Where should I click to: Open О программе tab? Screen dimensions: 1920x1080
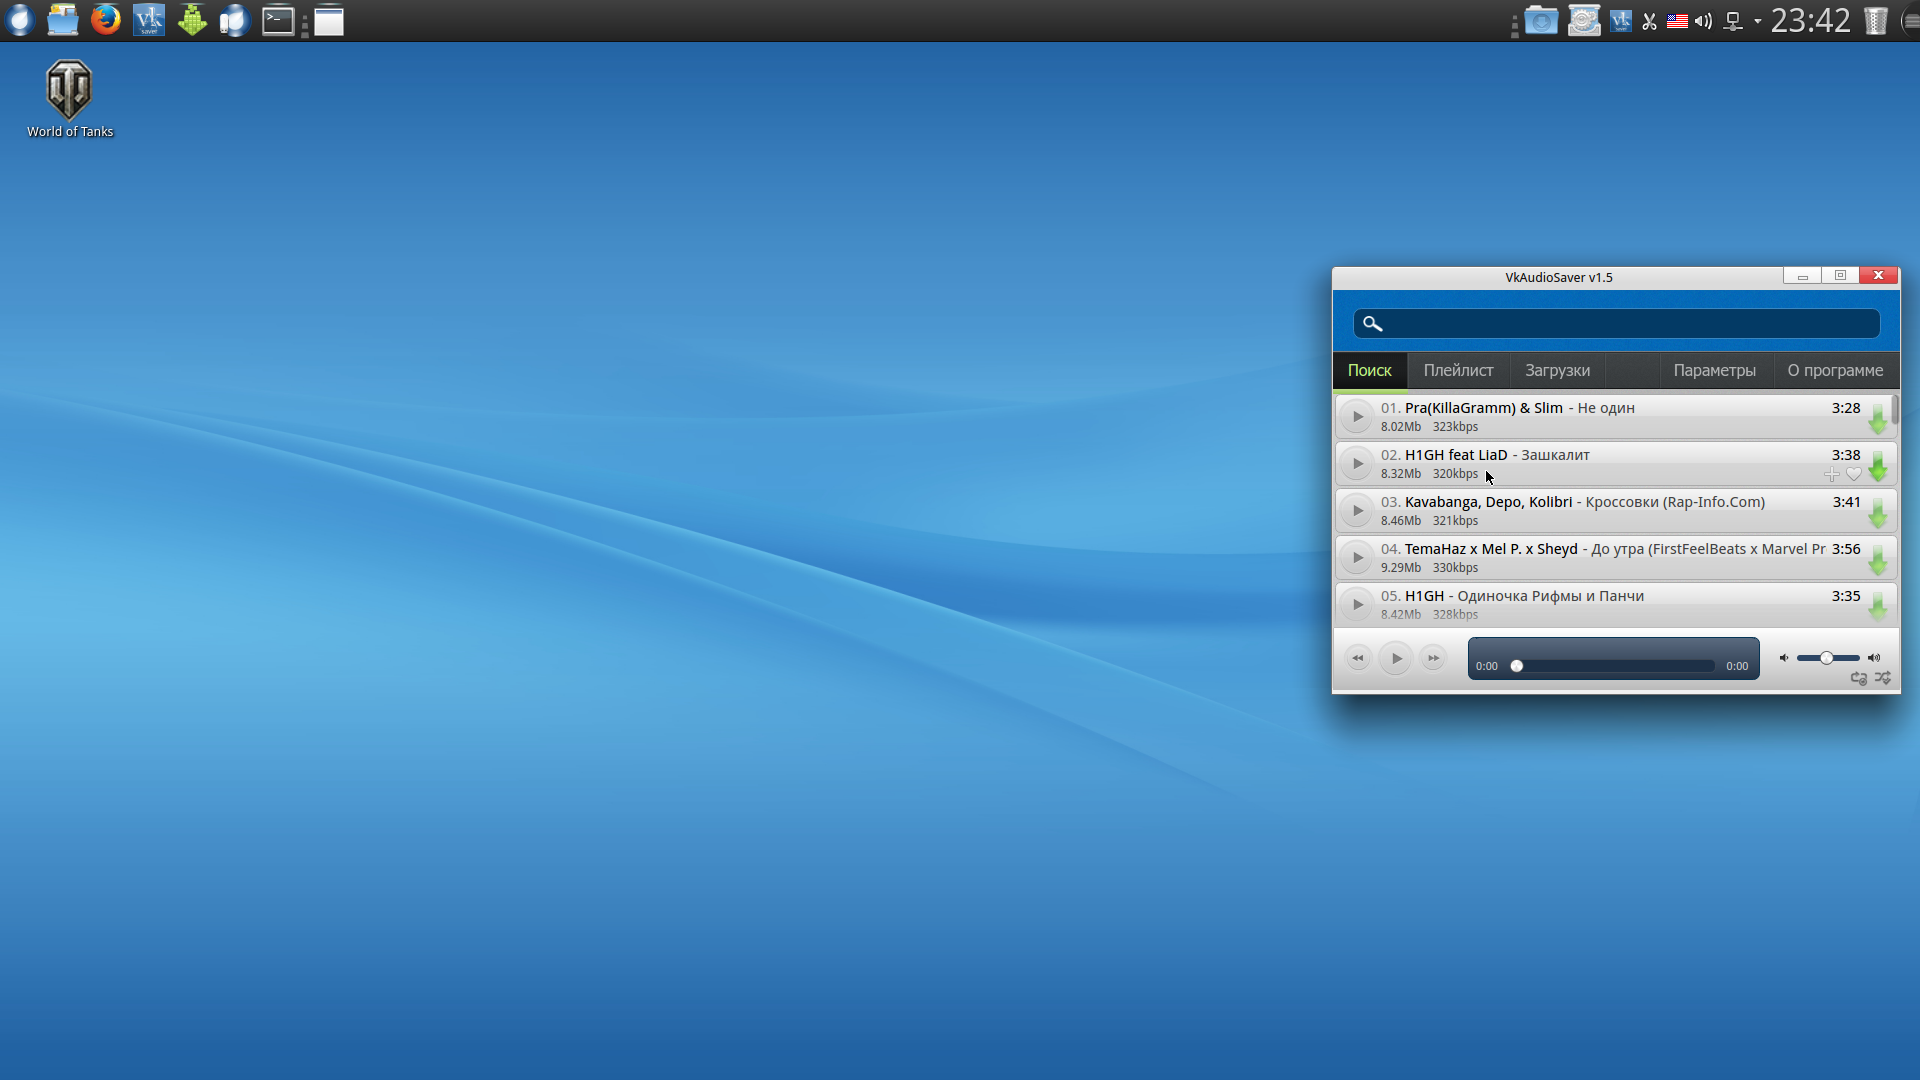(1835, 370)
